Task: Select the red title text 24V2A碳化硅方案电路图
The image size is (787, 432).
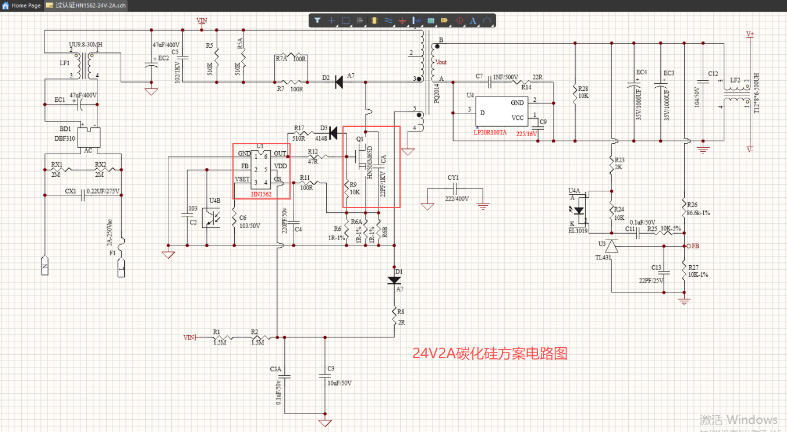Action: (x=490, y=353)
